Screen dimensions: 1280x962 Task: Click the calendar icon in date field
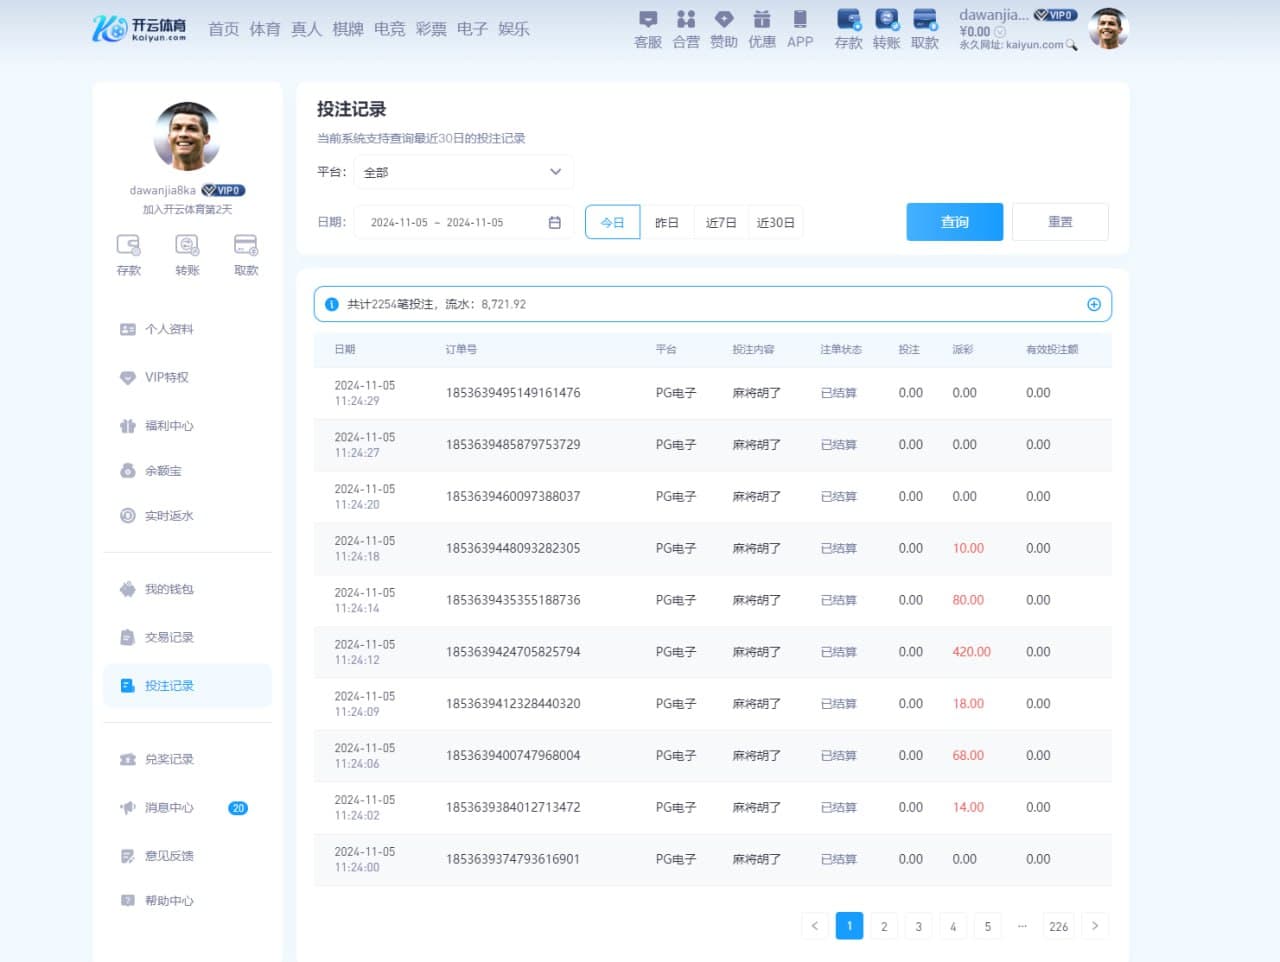coord(555,223)
